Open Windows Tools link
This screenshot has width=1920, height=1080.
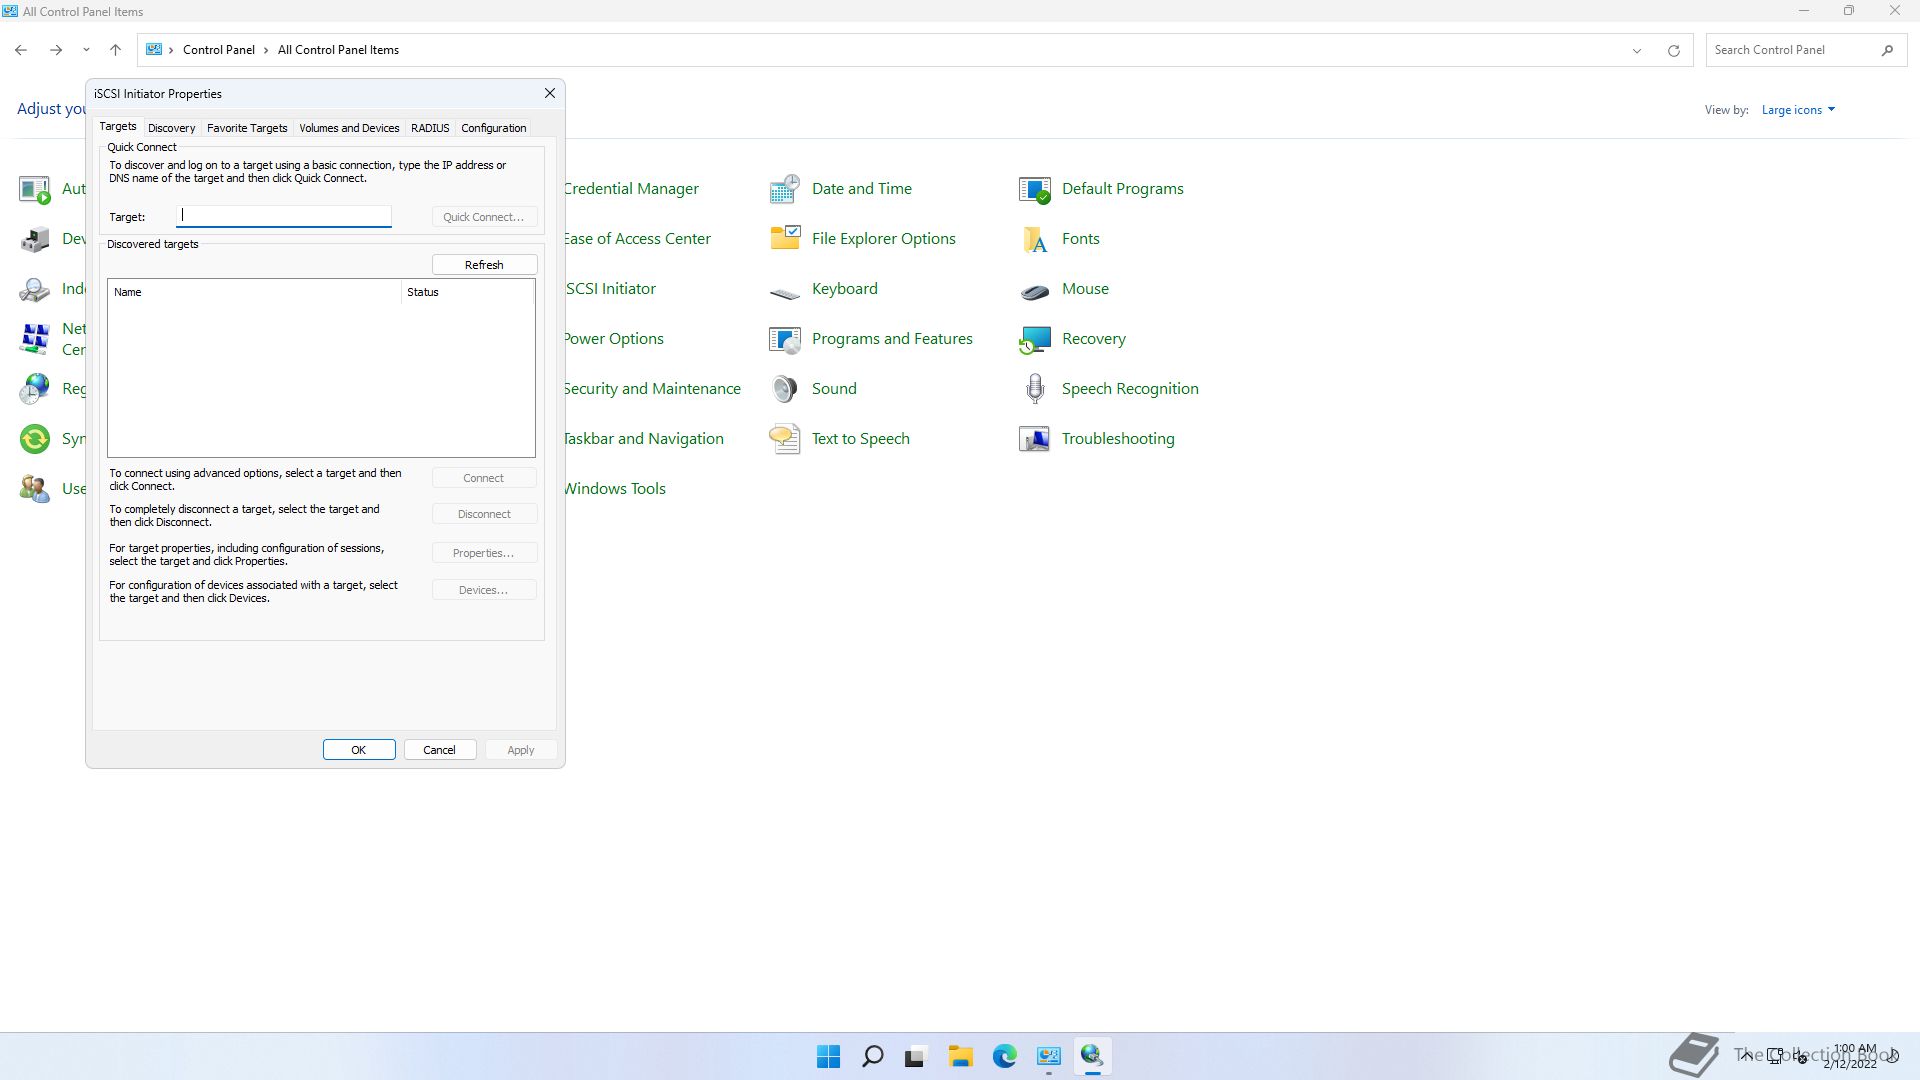pyautogui.click(x=614, y=489)
